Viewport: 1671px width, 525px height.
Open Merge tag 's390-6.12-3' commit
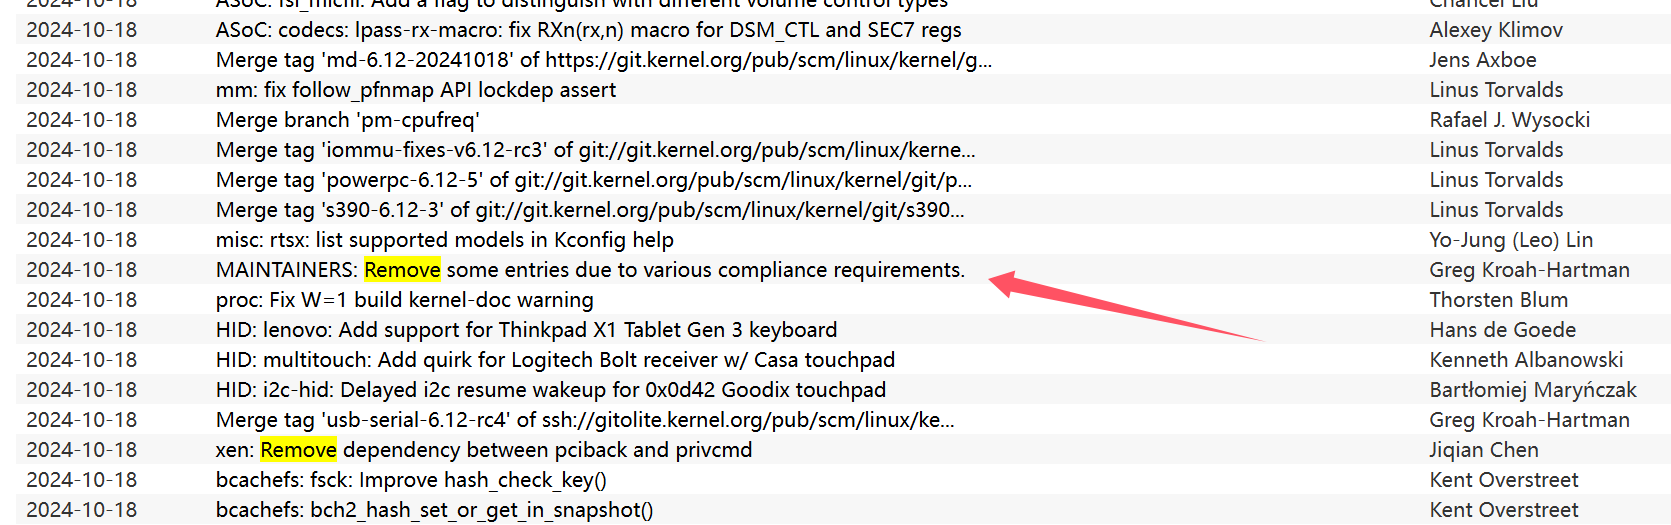[x=590, y=210]
